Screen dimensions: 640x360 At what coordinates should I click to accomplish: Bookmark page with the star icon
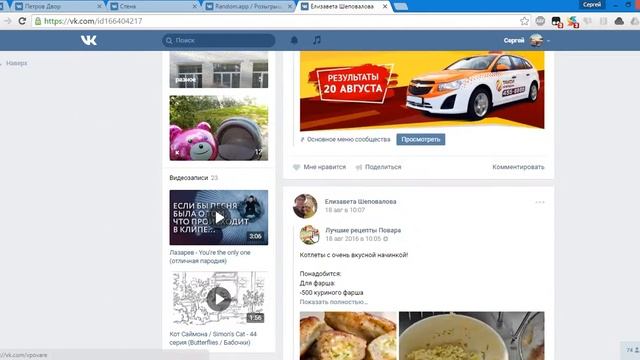(x=524, y=21)
